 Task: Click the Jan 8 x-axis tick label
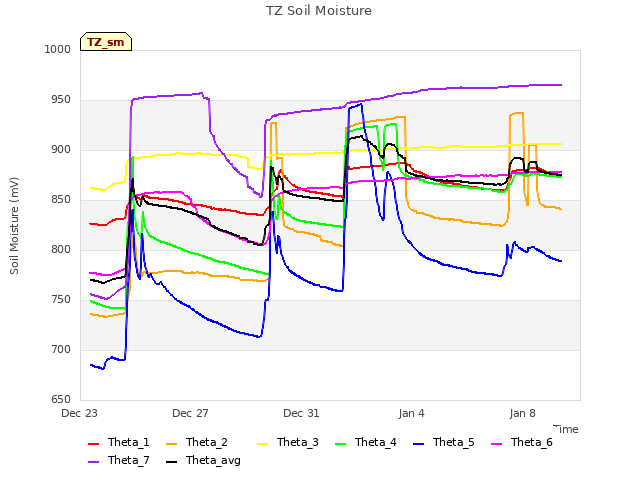click(522, 413)
